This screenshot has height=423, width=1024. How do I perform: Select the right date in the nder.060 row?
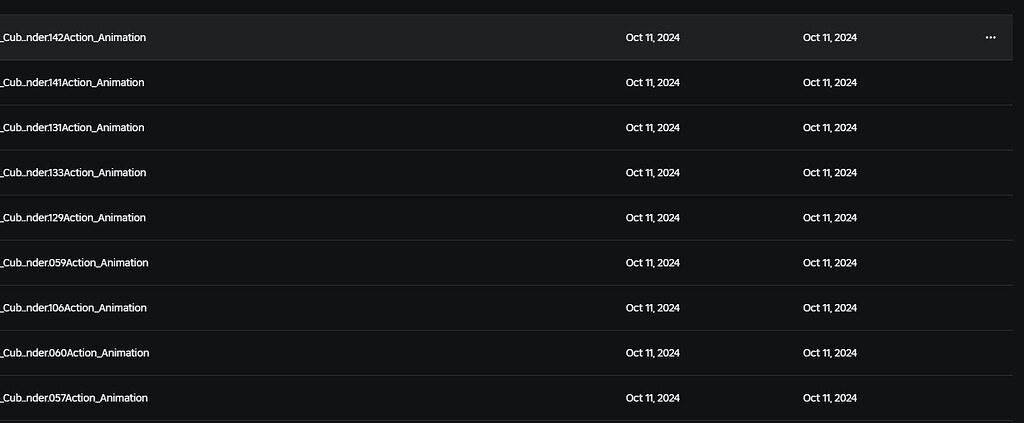coord(829,353)
